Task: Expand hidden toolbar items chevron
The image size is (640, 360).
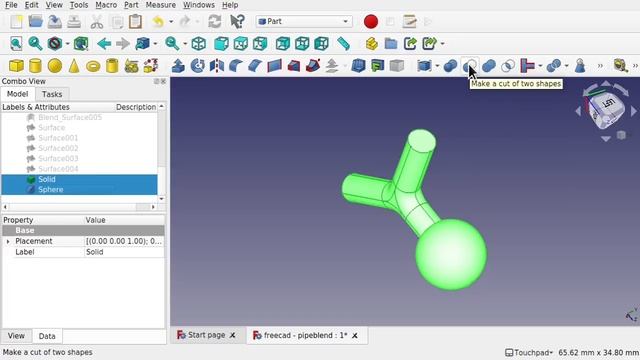Action: (600, 66)
